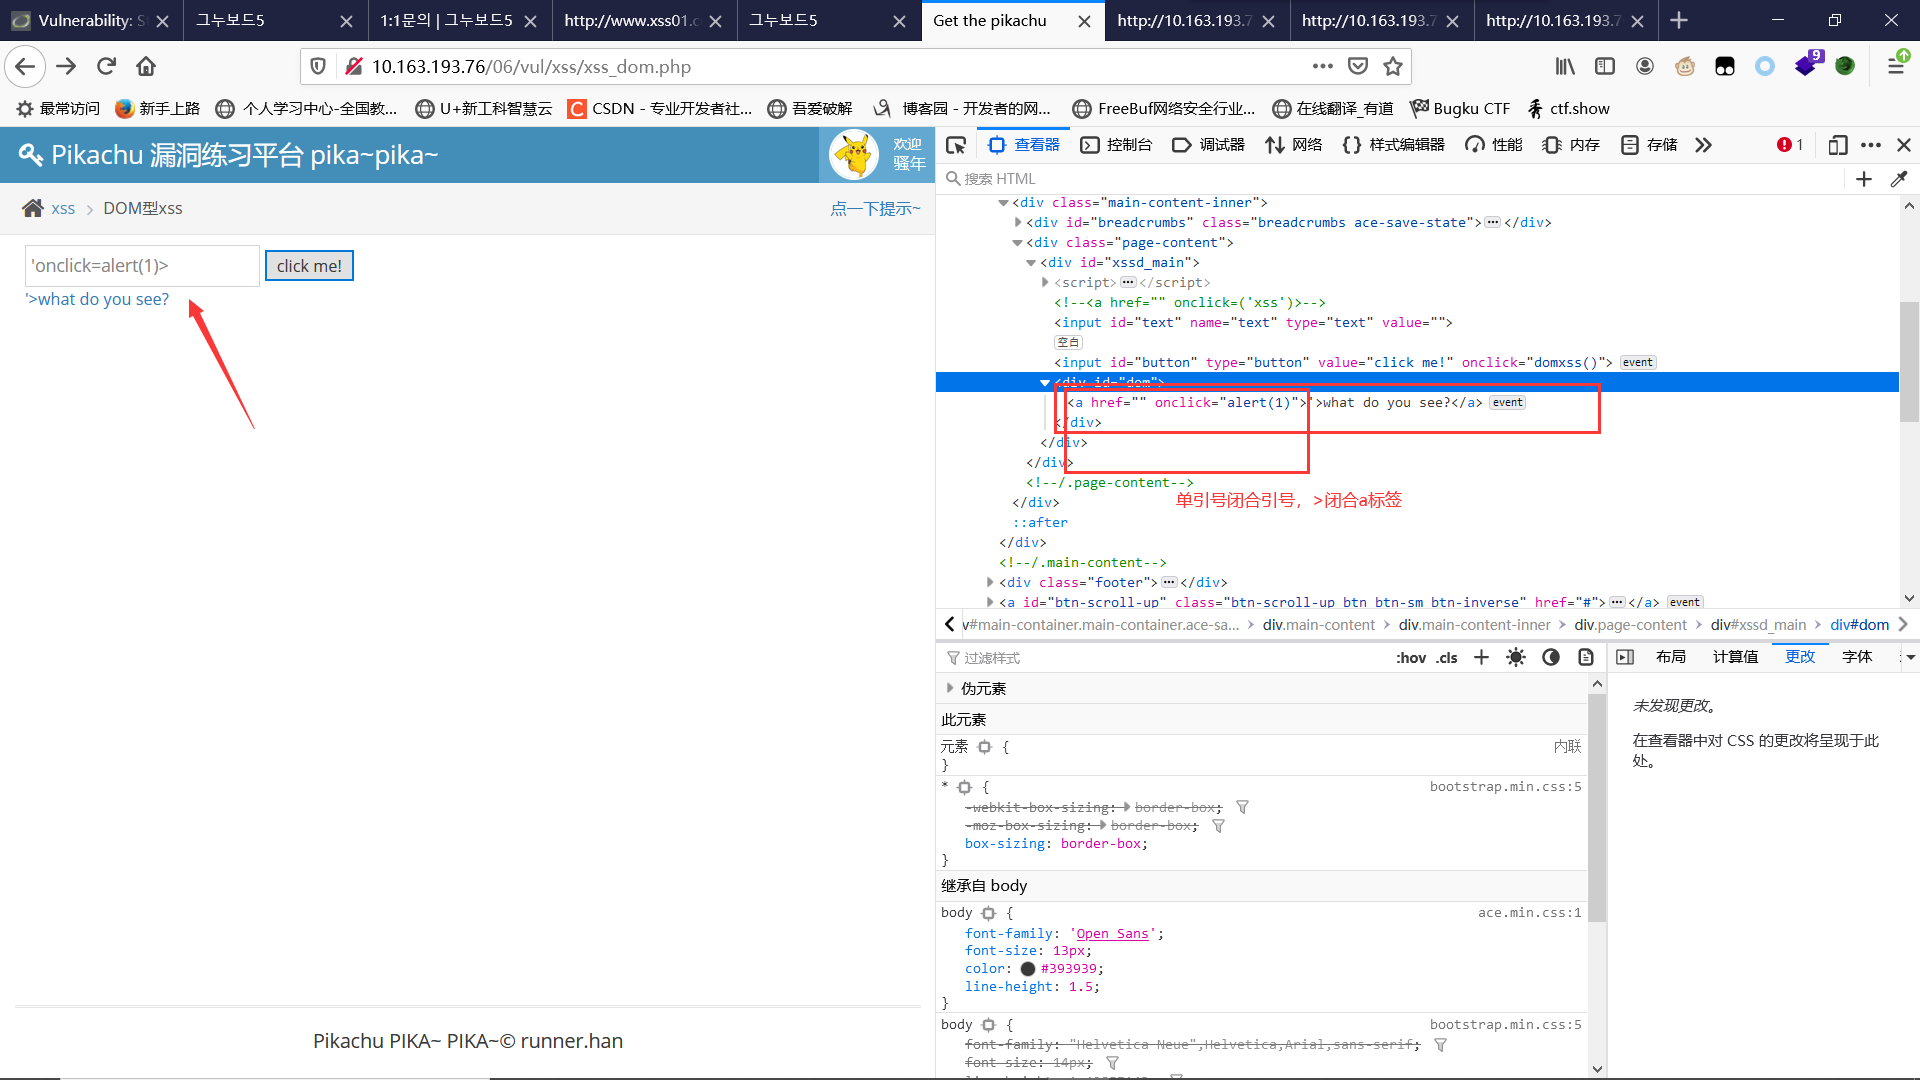Select the 字体 fonts sidebar tab
The image size is (1920, 1080).
(1857, 657)
